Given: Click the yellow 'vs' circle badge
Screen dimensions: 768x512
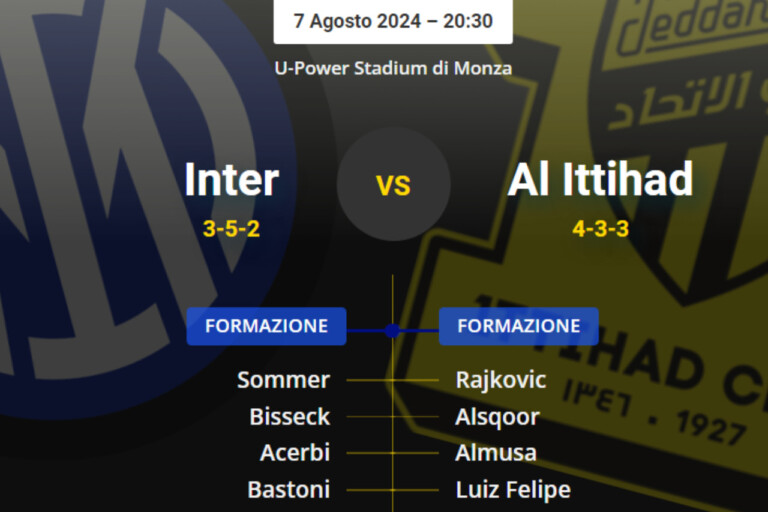Looking at the screenshot, I should point(393,184).
